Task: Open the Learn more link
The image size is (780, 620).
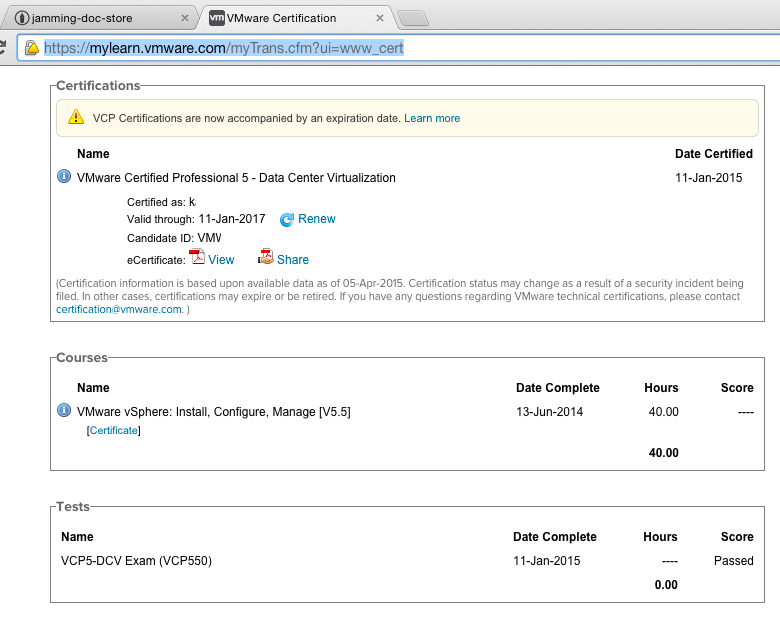Action: (x=432, y=118)
